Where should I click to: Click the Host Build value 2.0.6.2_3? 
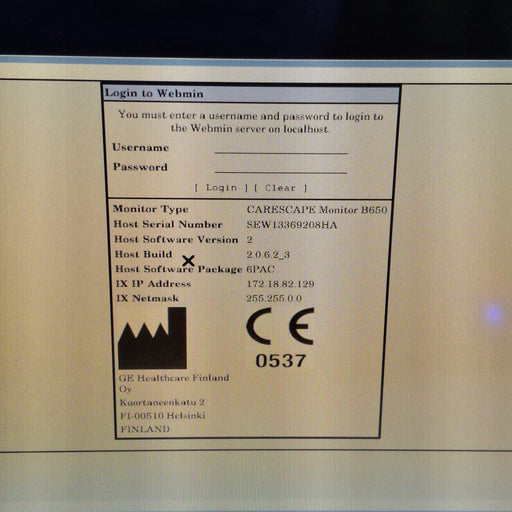click(268, 255)
